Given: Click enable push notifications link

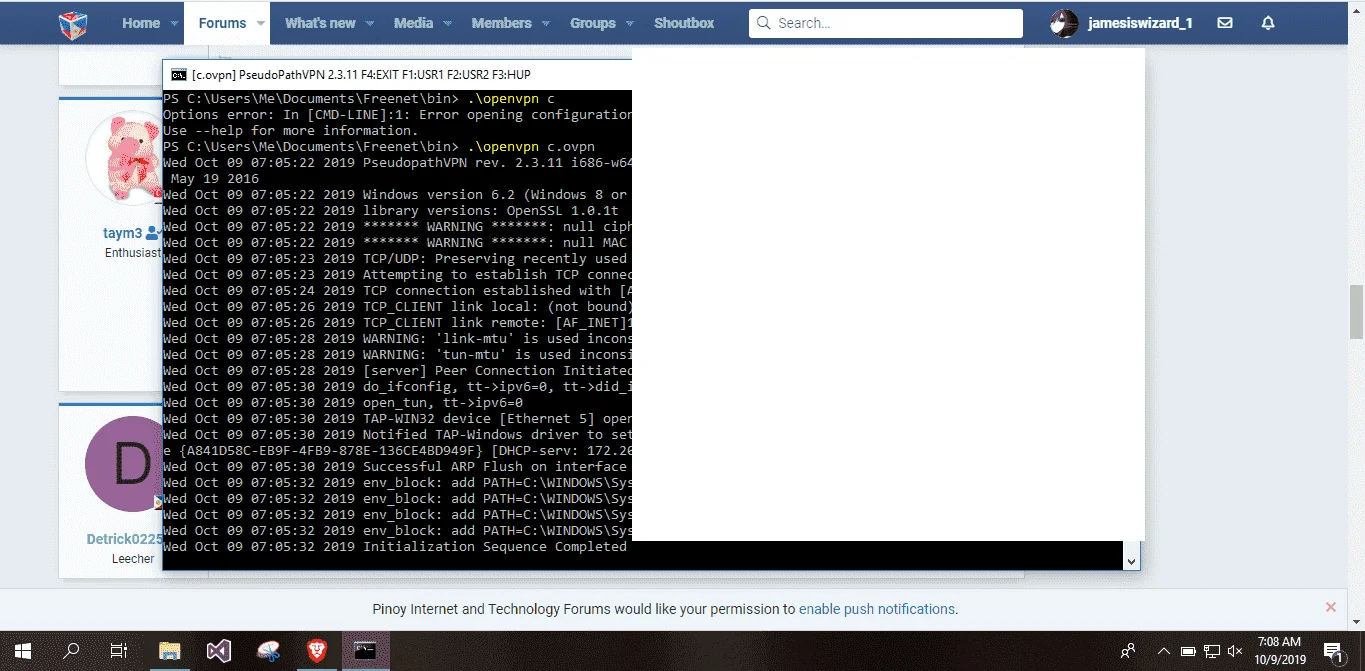Looking at the screenshot, I should [877, 609].
